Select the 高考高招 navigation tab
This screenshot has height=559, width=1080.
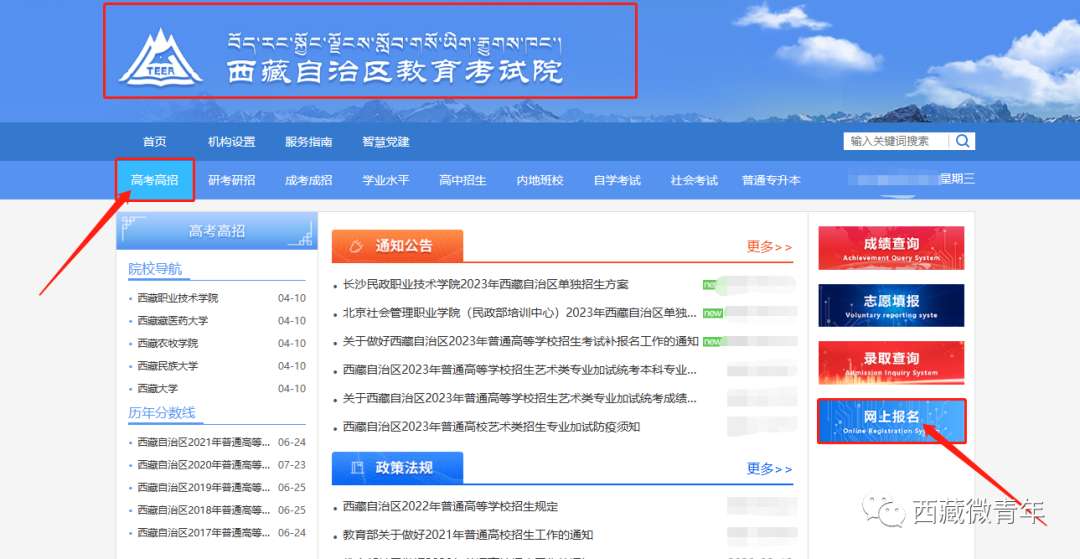pyautogui.click(x=154, y=180)
